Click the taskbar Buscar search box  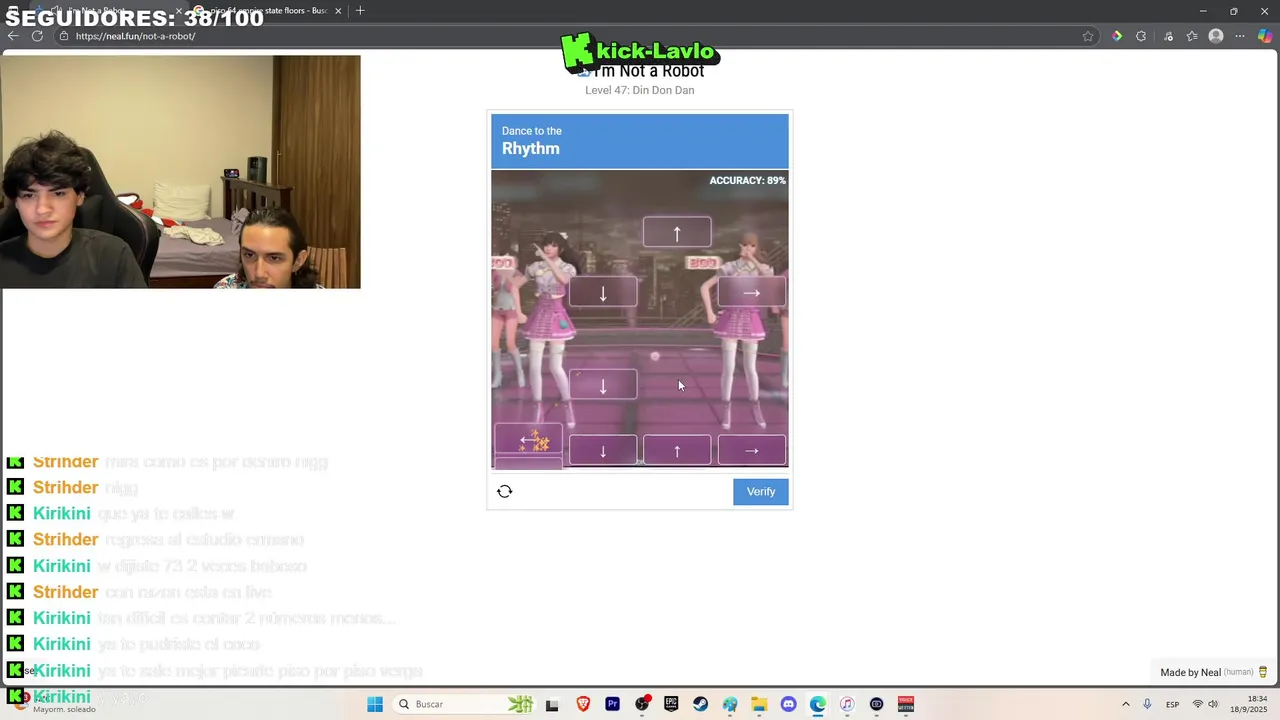[x=465, y=704]
